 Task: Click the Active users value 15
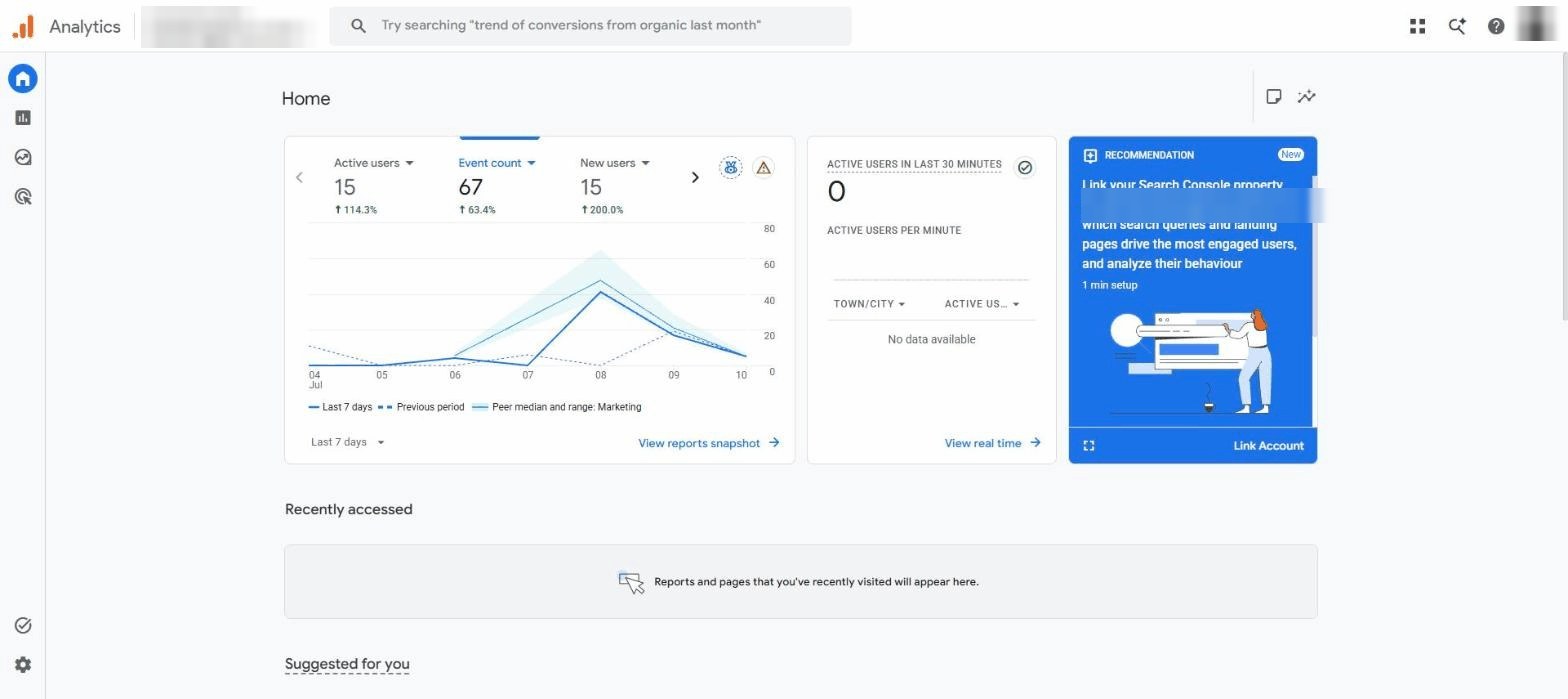(345, 187)
